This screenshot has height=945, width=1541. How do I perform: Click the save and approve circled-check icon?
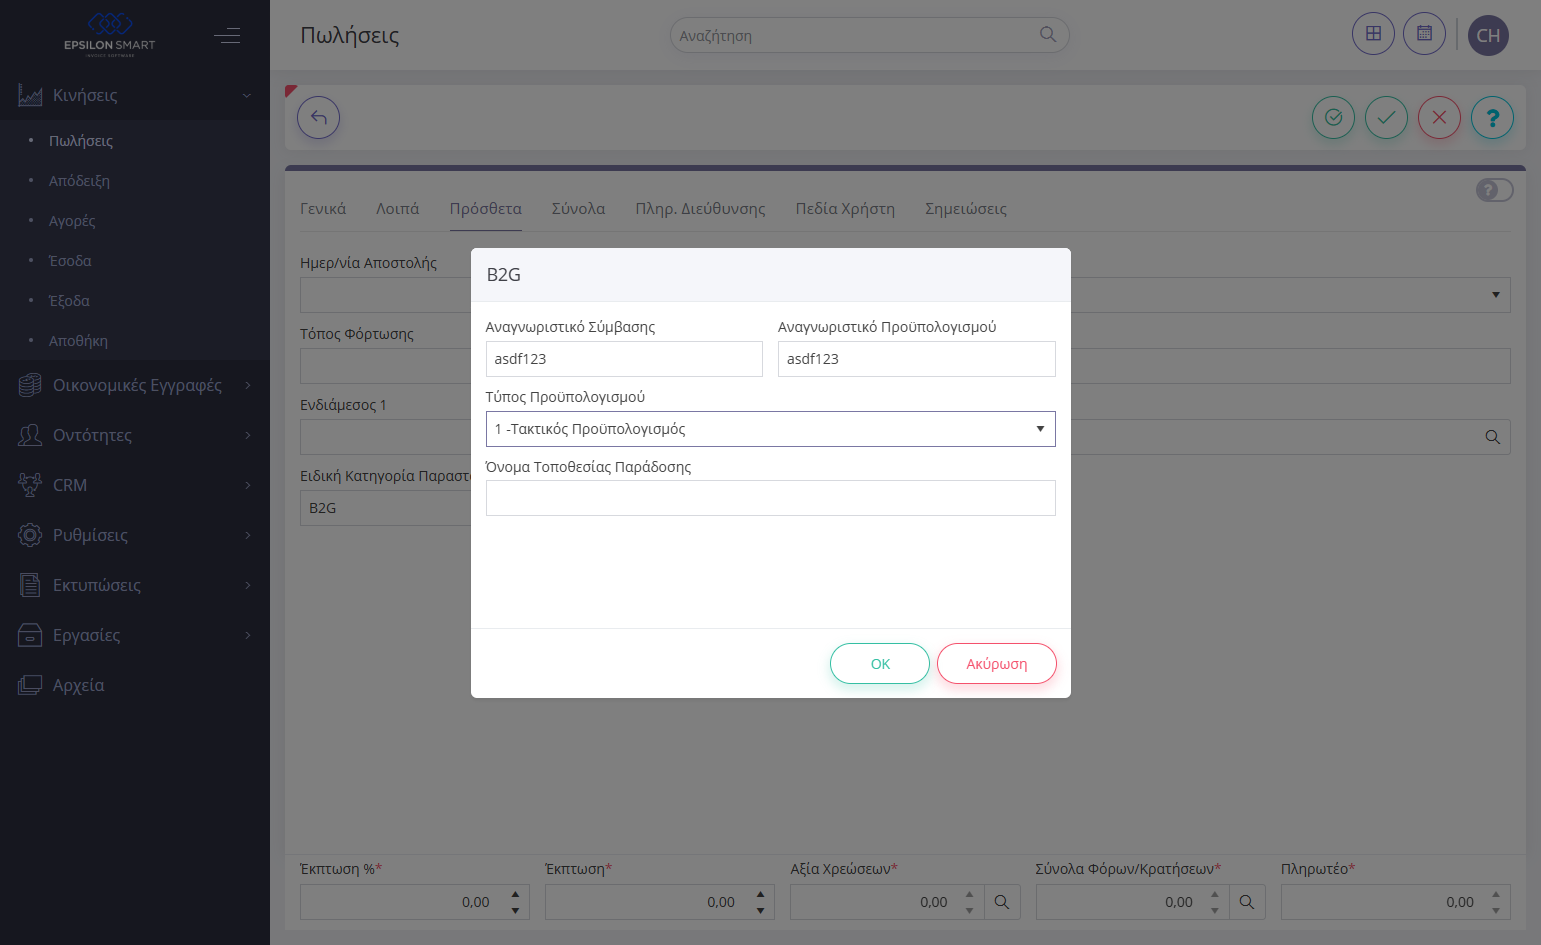(1333, 118)
